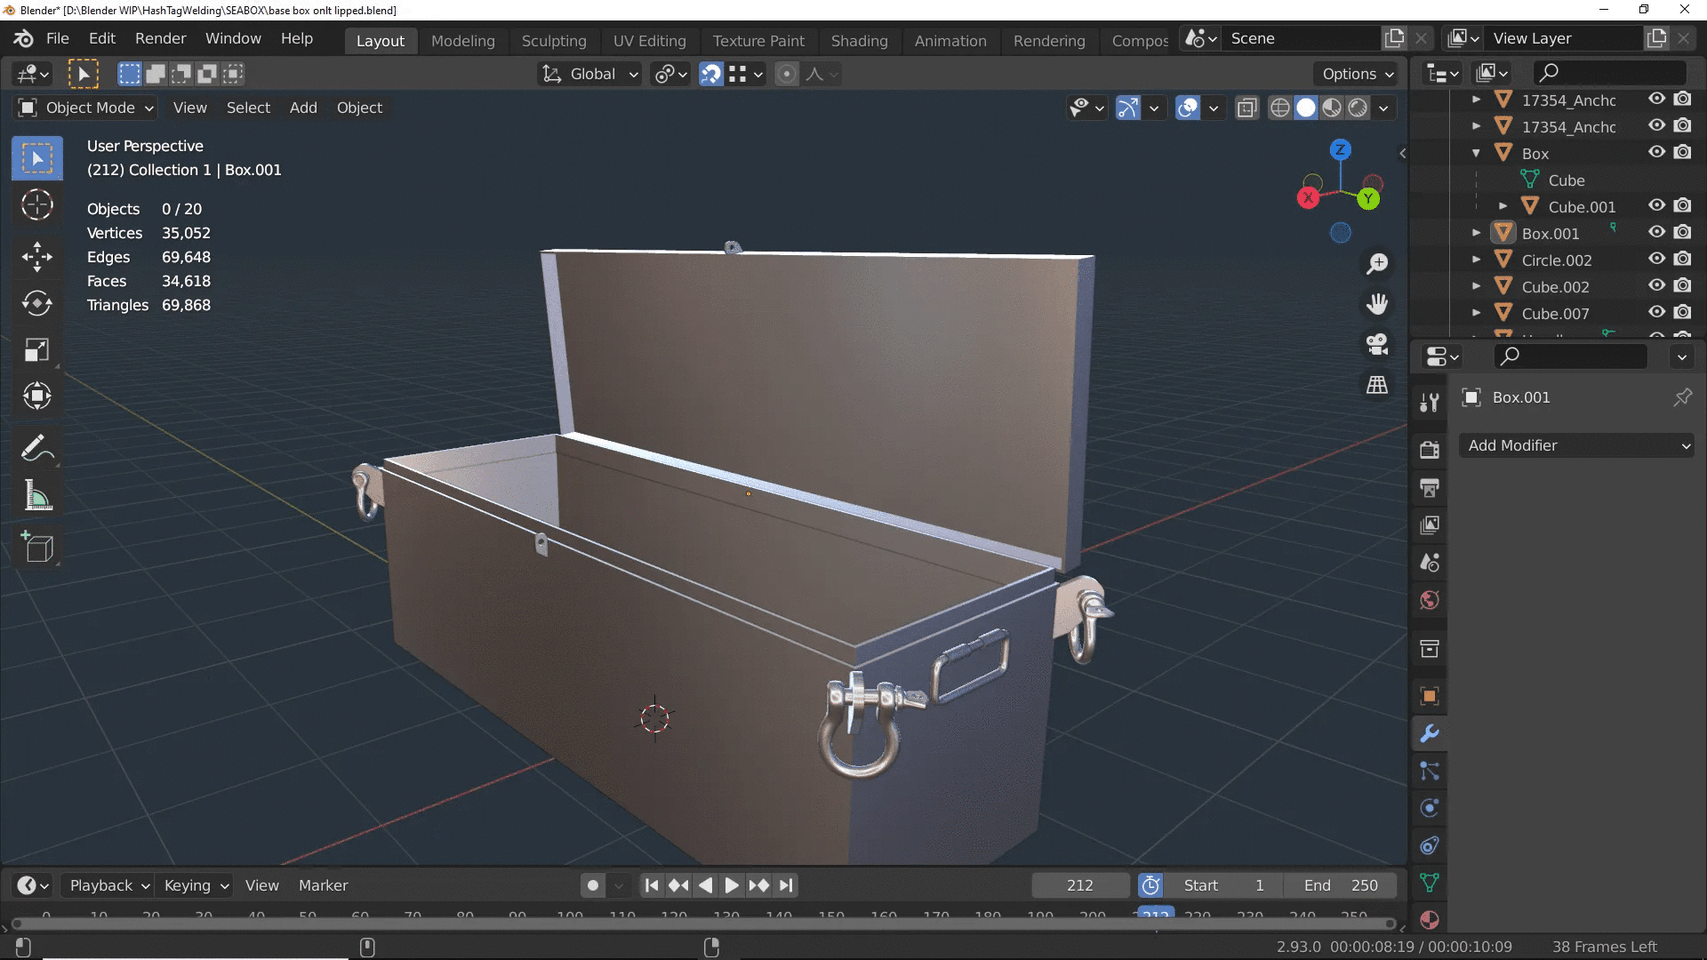Screen dimensions: 1707x960
Task: Click the zoom view magnifier icon
Action: click(x=1377, y=263)
